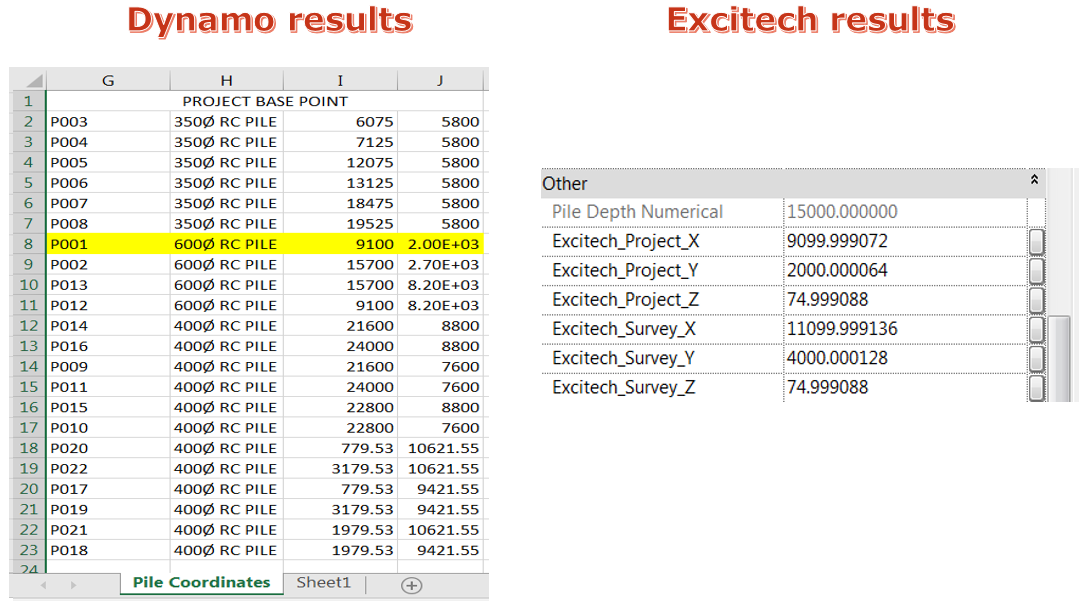Select the 'Excitech_Project_X' parameter label
Screen dimensions: 1086x608
pos(626,242)
